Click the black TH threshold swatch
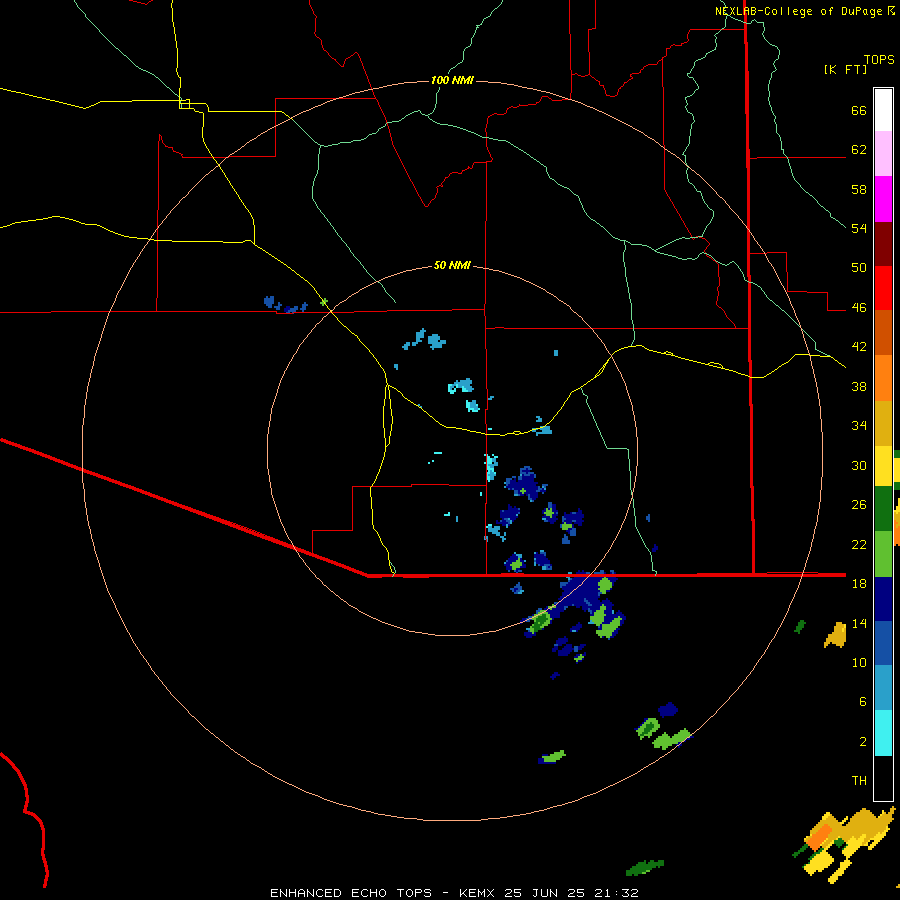 click(883, 778)
